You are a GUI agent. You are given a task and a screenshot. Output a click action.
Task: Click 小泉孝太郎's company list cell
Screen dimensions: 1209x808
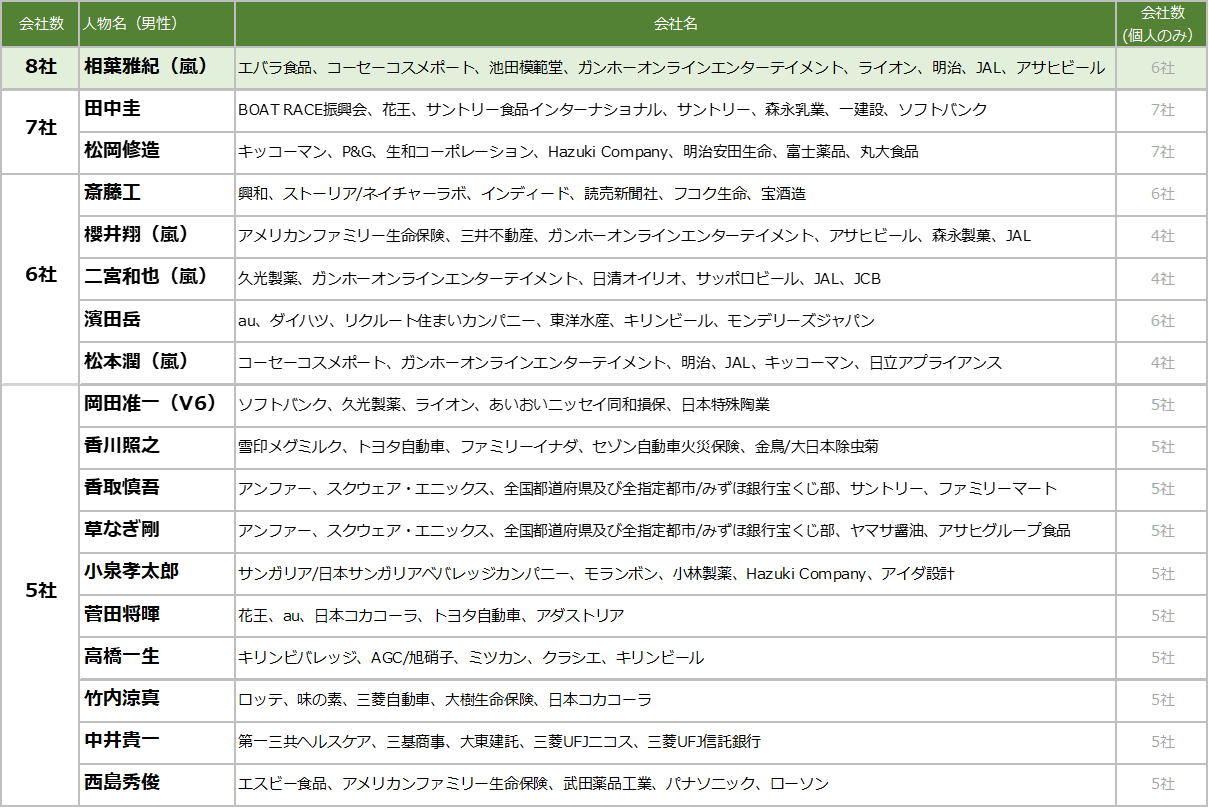pyautogui.click(x=675, y=573)
